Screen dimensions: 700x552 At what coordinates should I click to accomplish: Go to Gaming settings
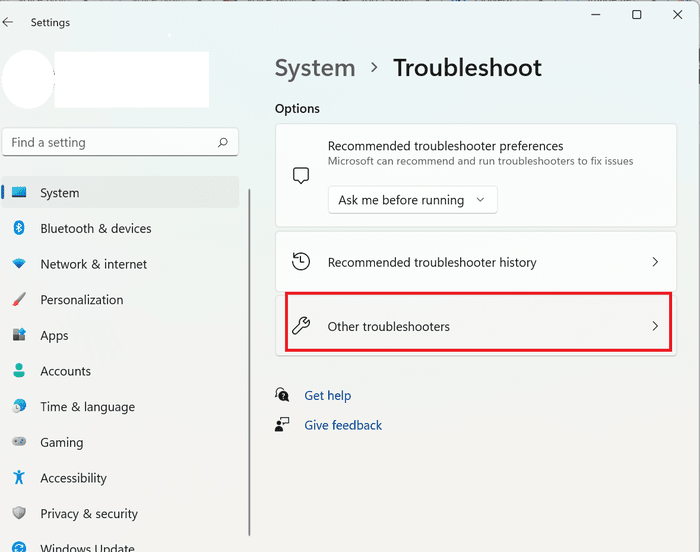coord(120,442)
